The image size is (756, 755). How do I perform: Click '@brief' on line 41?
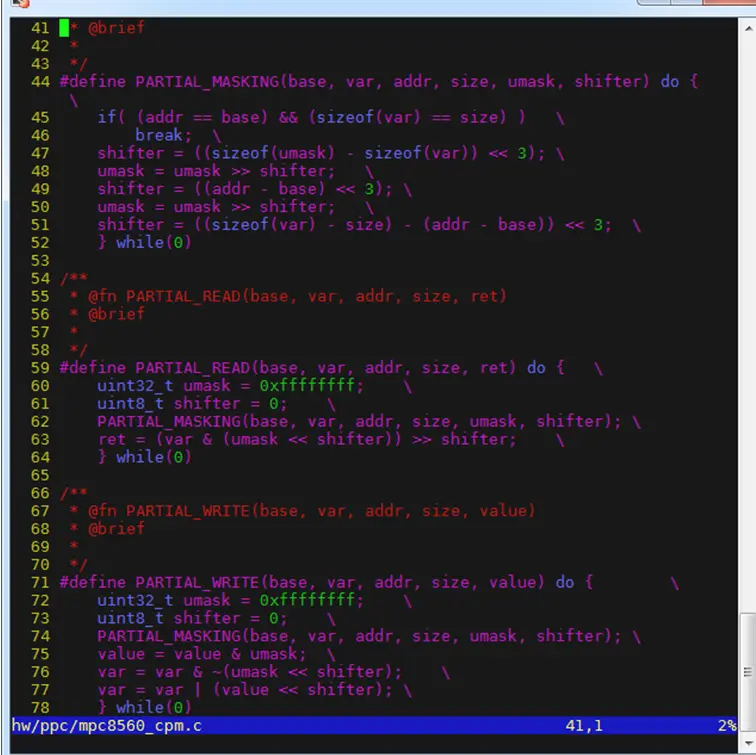point(116,28)
